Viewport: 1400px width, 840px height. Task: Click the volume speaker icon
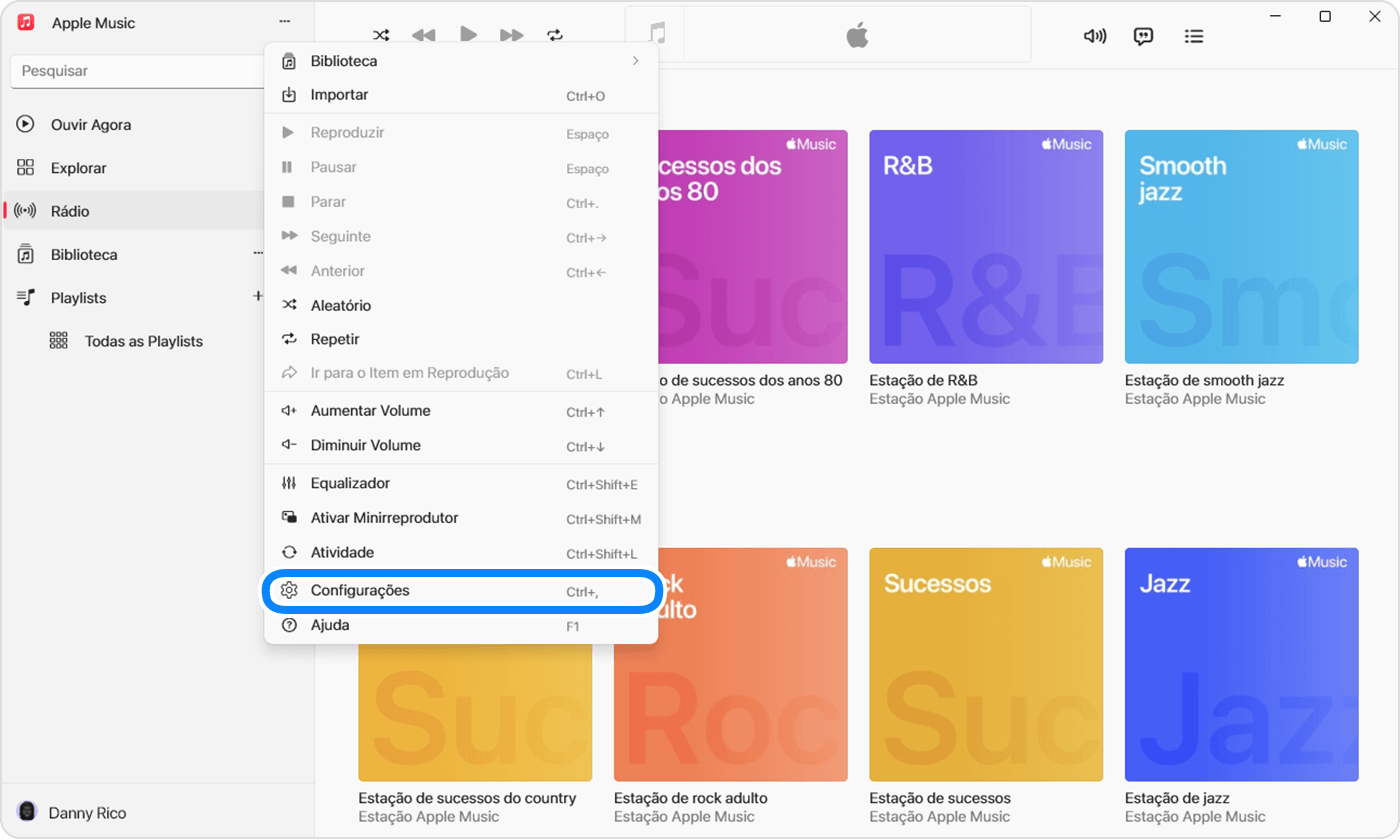point(1095,36)
